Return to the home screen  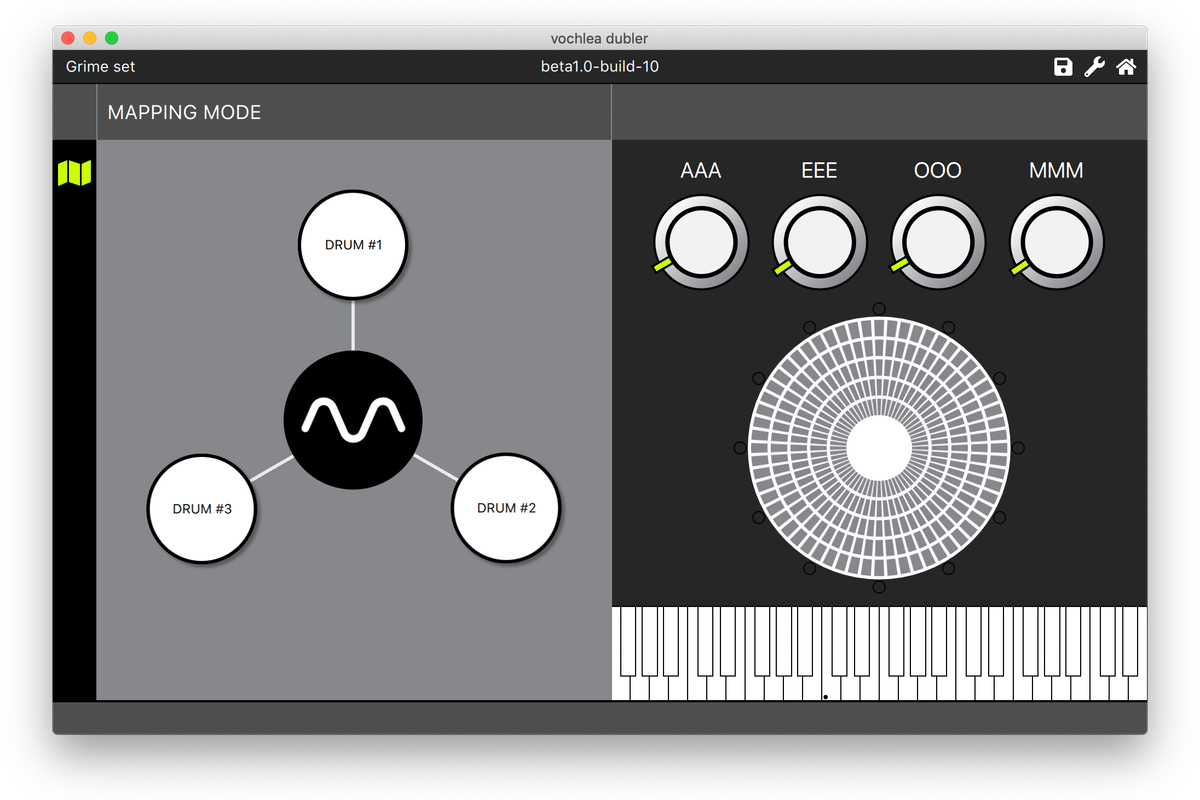1126,67
